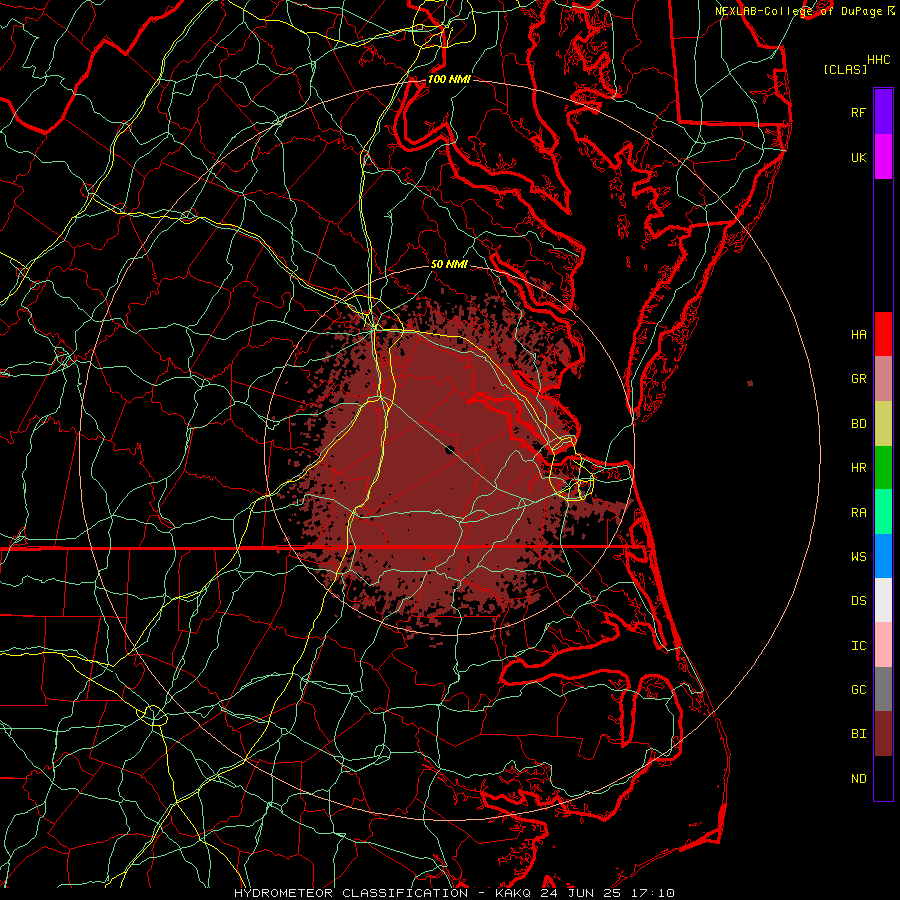This screenshot has width=900, height=900.
Task: Click the HHC product label
Action: [x=878, y=60]
